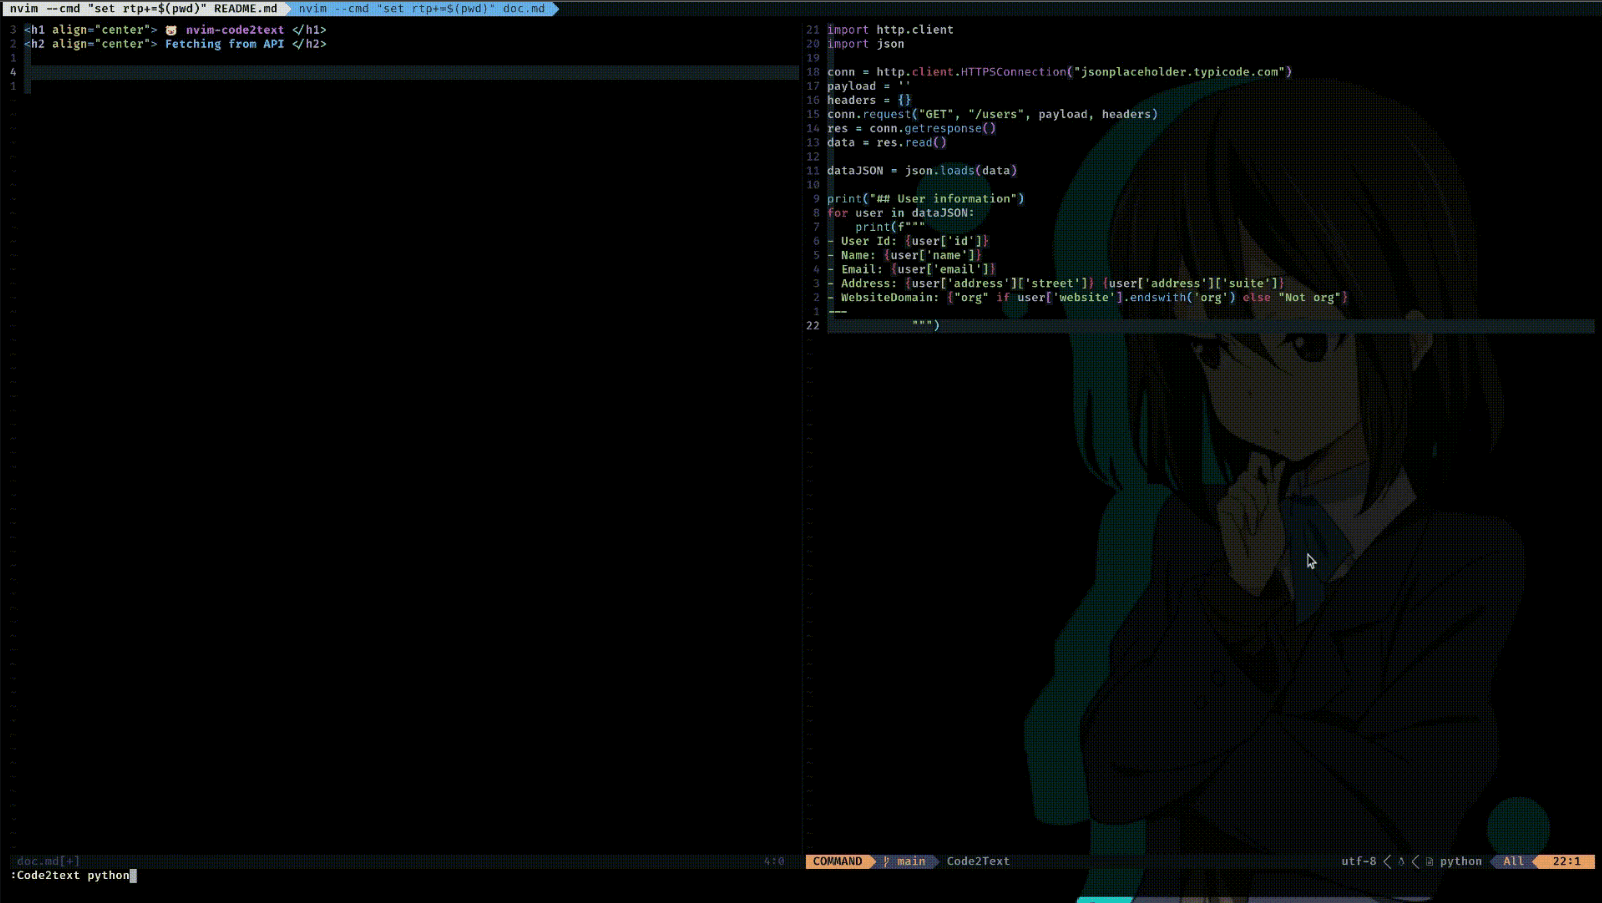Image resolution: width=1602 pixels, height=903 pixels.
Task: Click the git branch icon before main
Action: (886, 861)
